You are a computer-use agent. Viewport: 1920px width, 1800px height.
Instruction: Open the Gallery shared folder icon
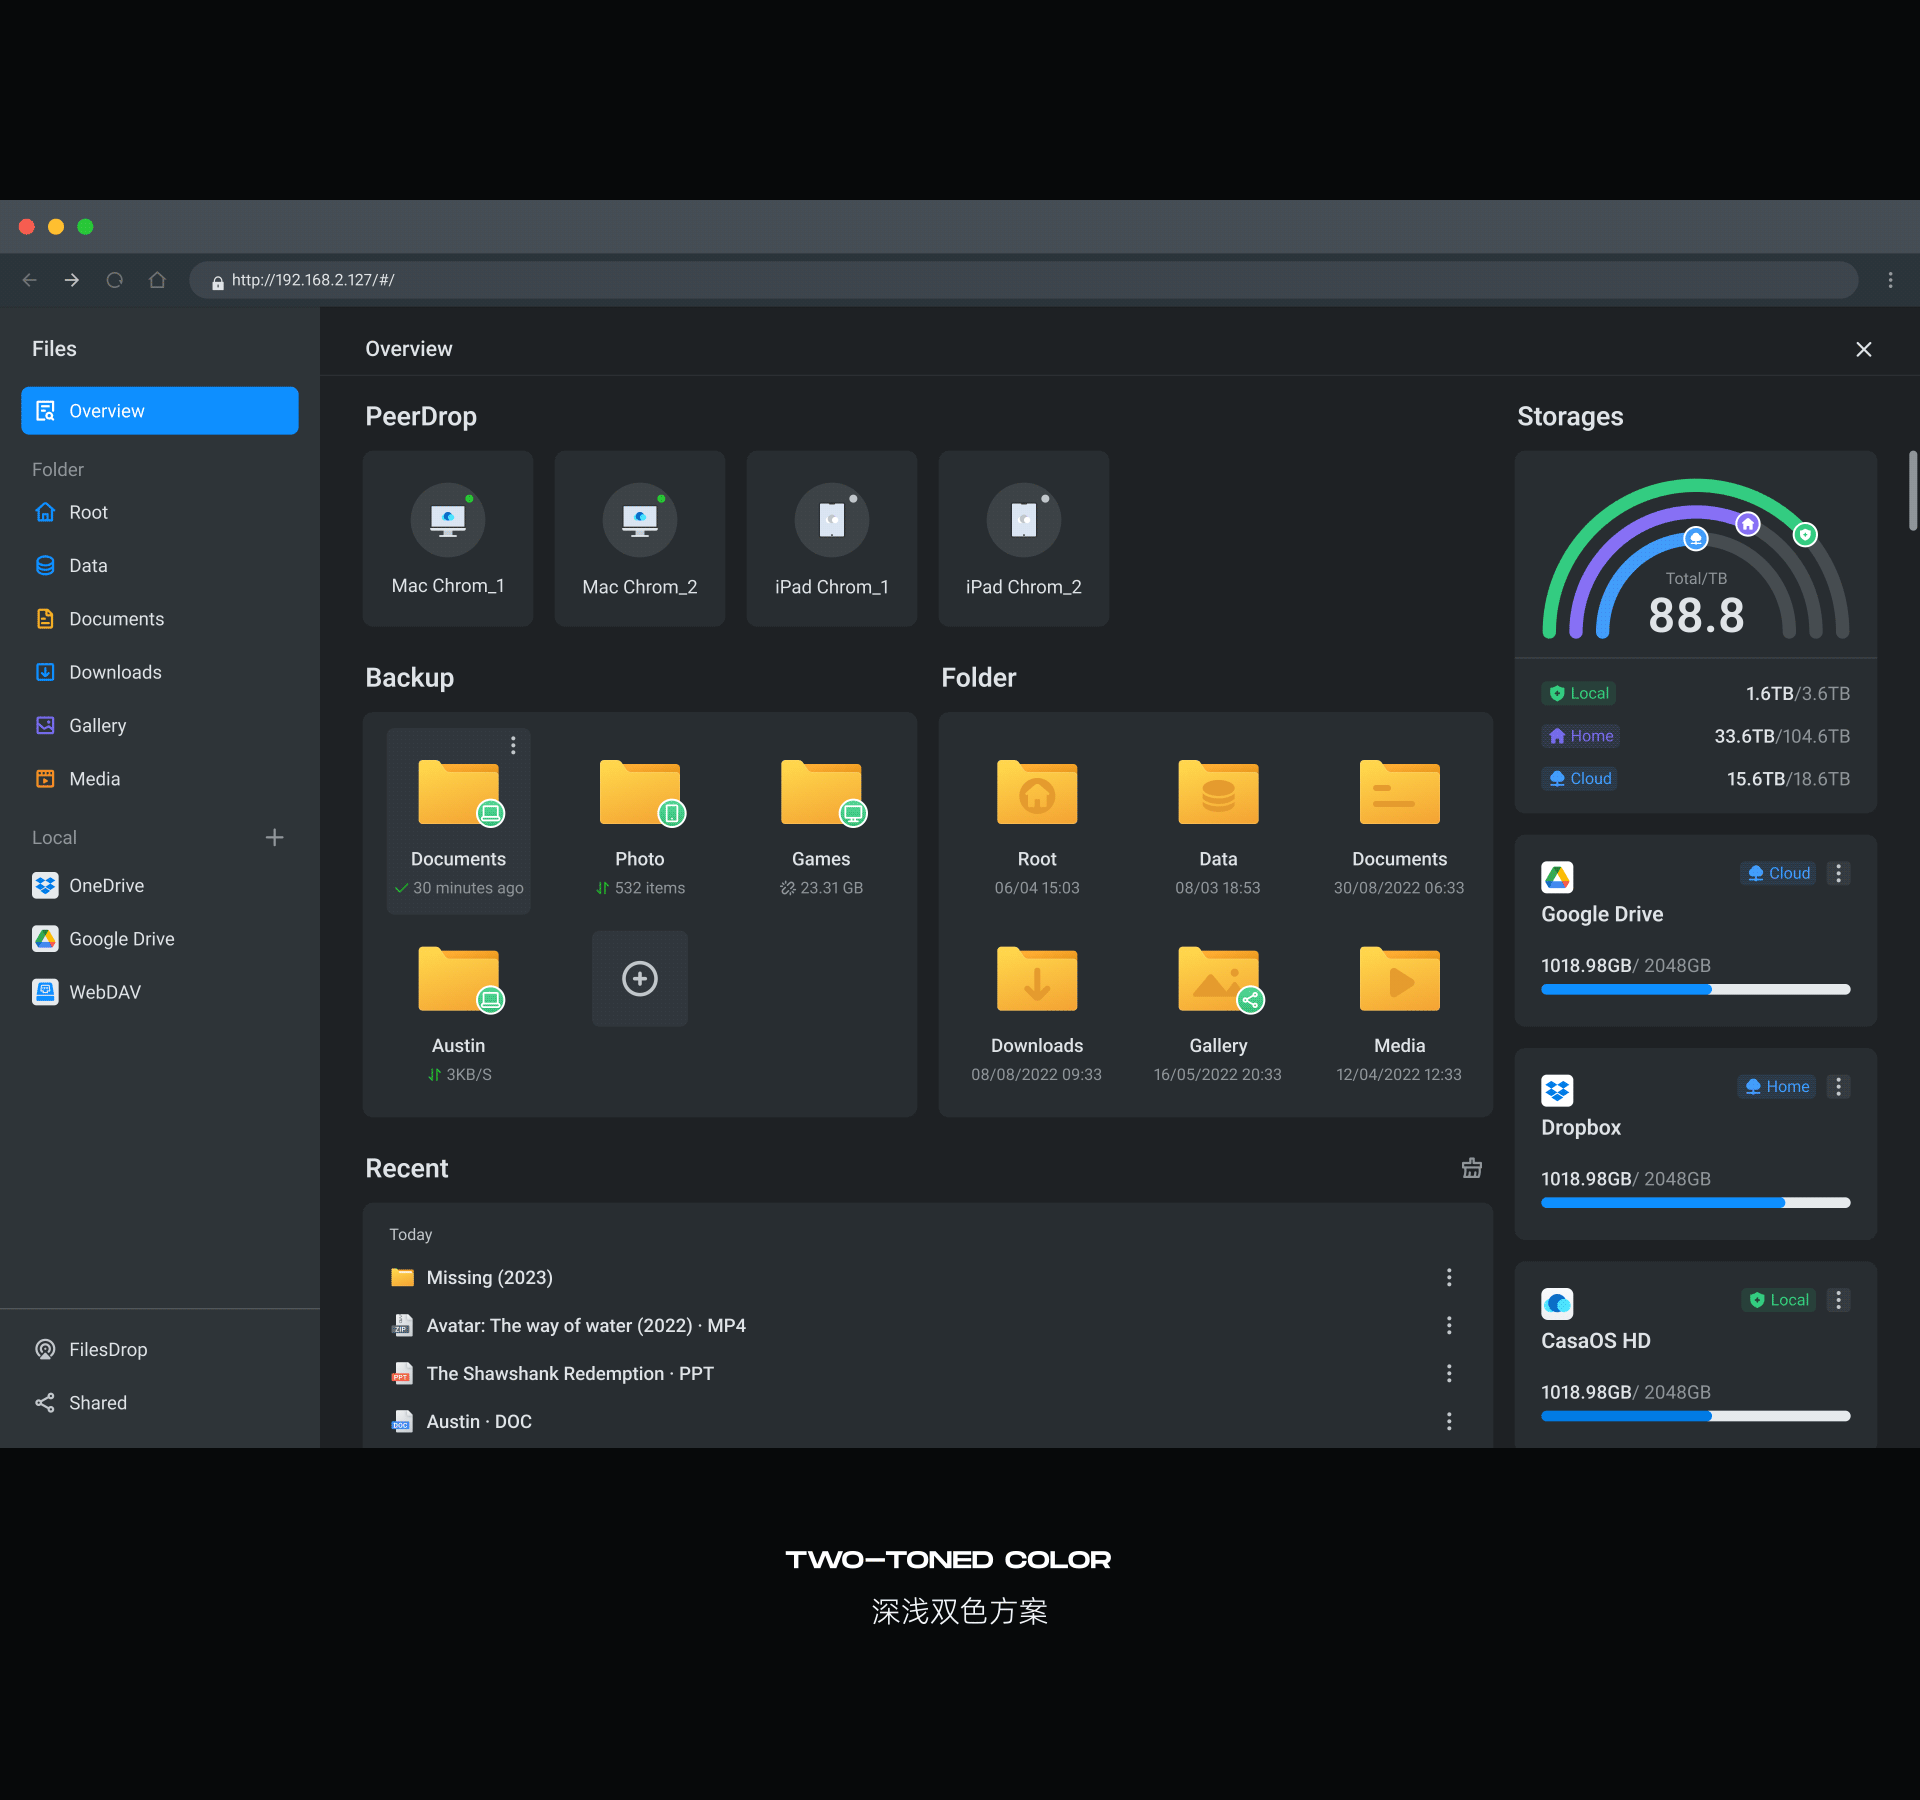pos(1217,980)
